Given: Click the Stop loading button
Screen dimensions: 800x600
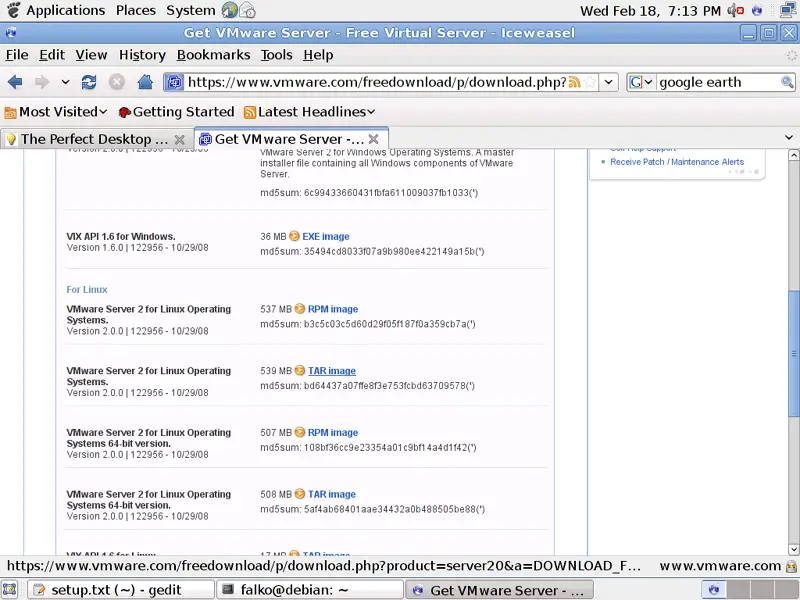Looking at the screenshot, I should tap(117, 82).
